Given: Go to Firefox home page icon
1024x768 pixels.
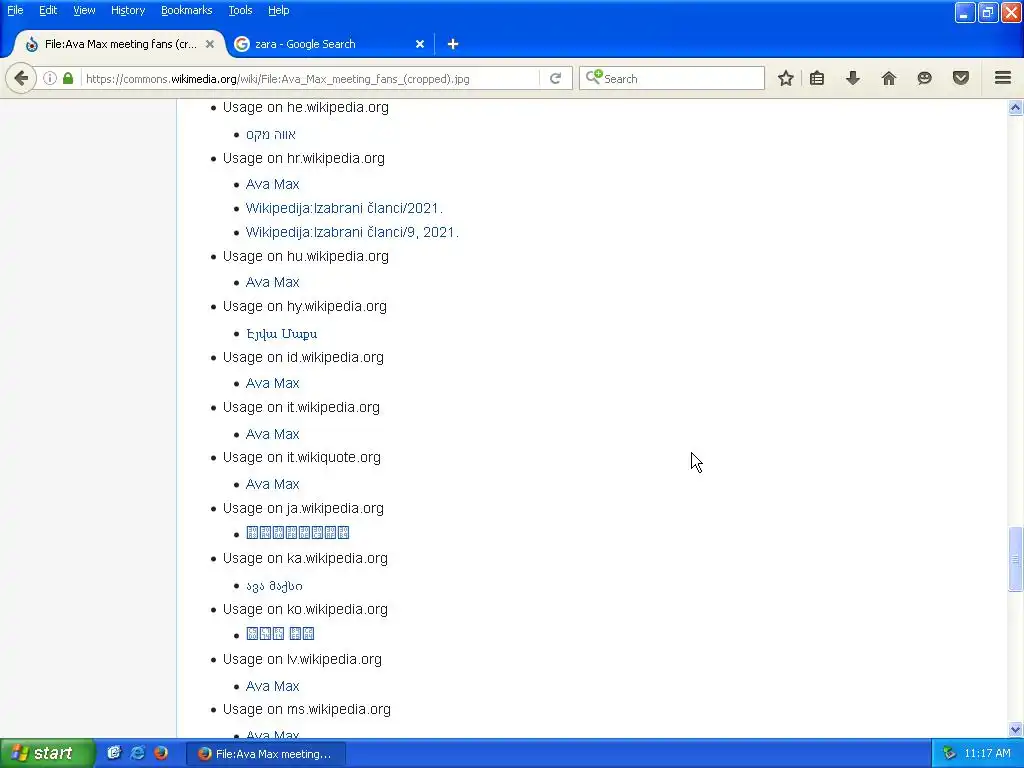Looking at the screenshot, I should pos(889,78).
